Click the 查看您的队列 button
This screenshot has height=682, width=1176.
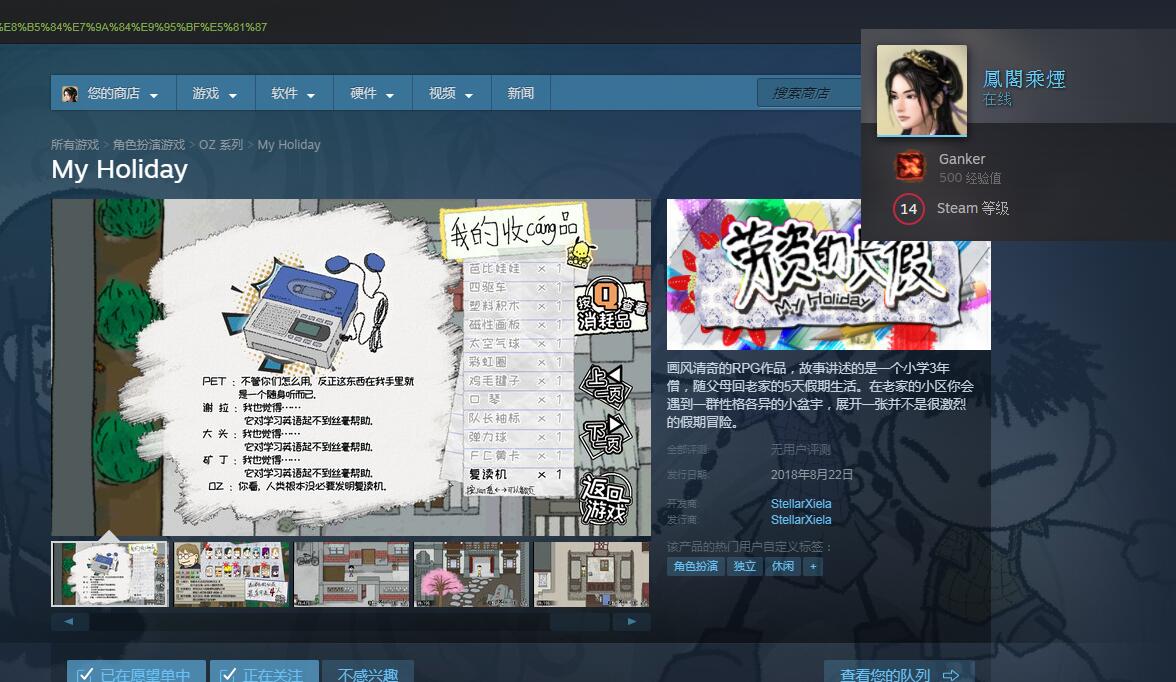(x=898, y=673)
